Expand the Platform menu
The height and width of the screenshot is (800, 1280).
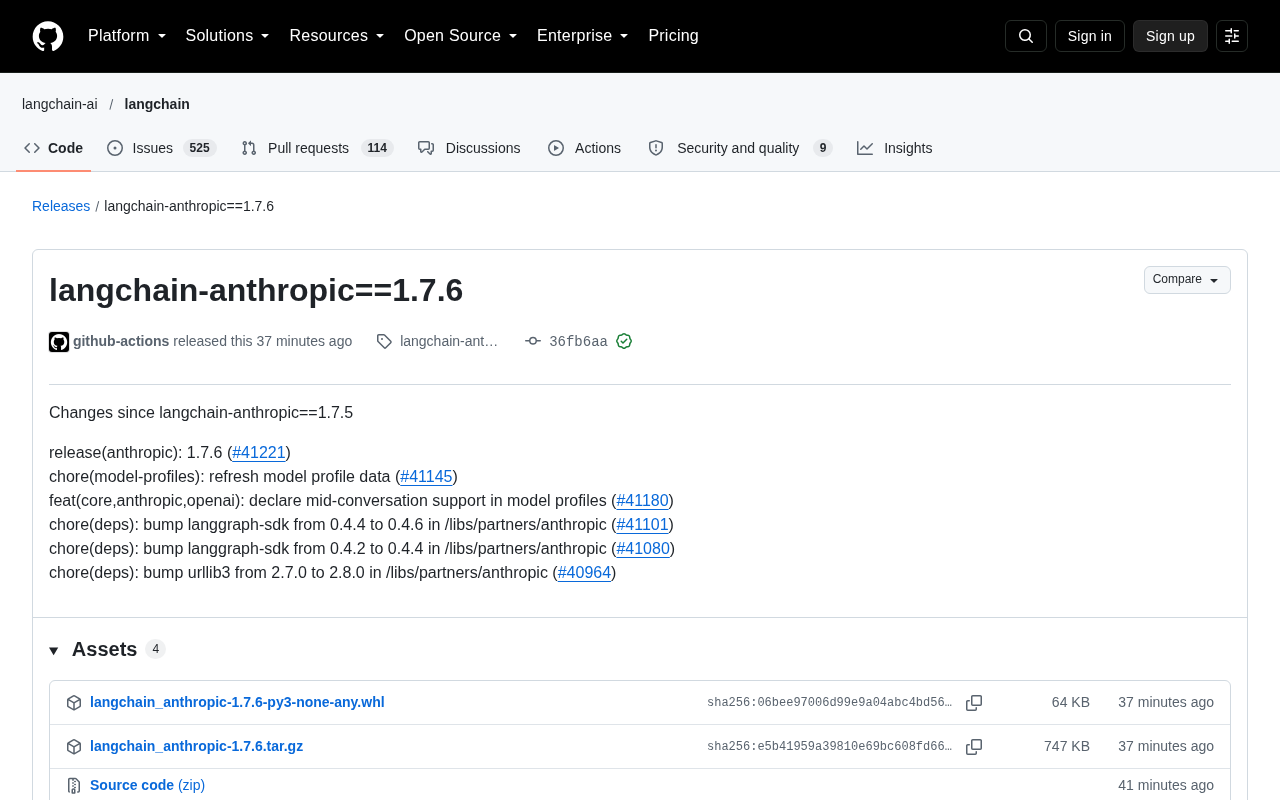pyautogui.click(x=127, y=36)
